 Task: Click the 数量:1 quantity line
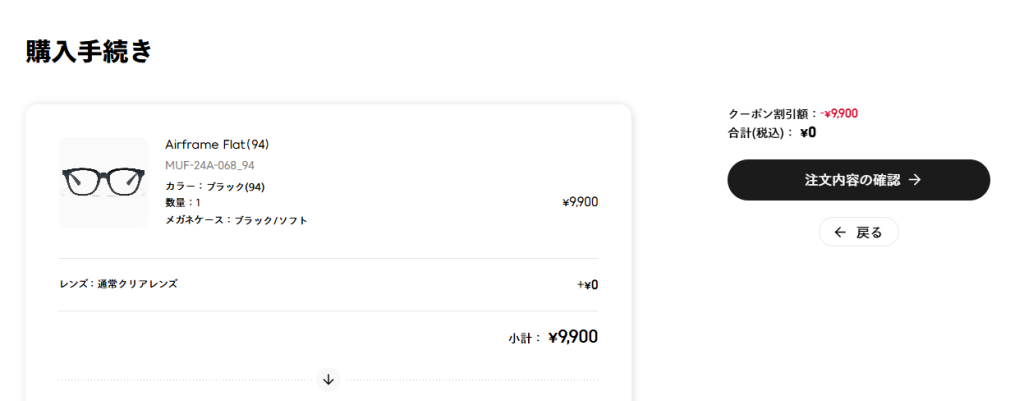tap(183, 203)
